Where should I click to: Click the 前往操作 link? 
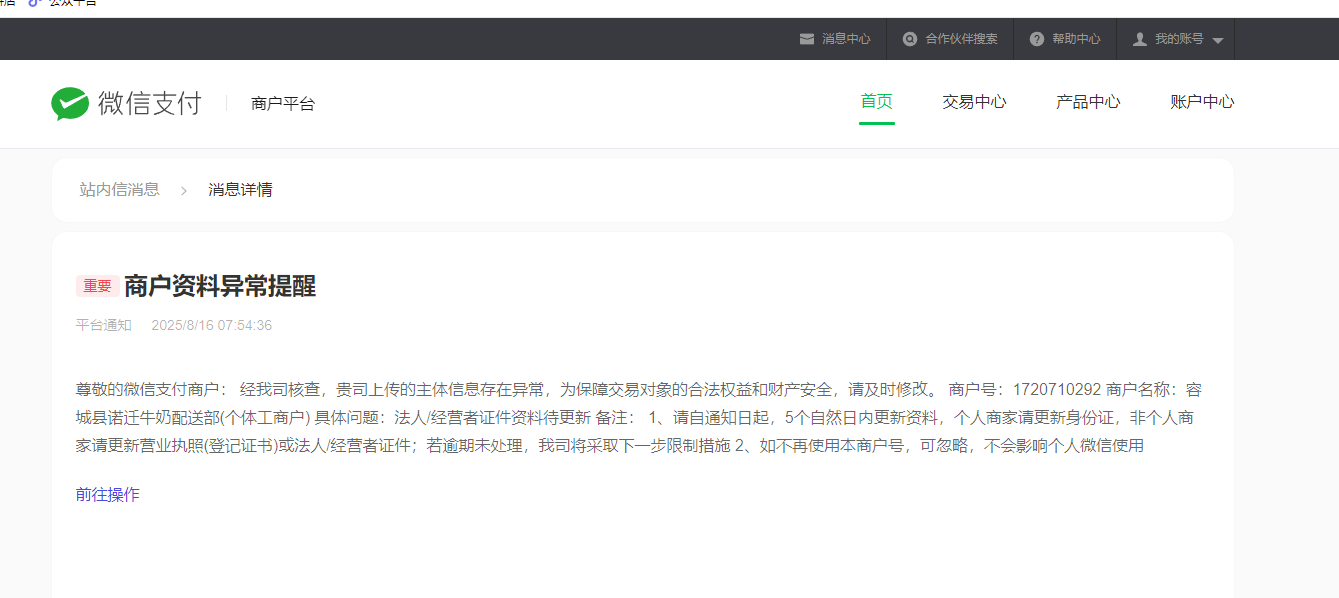click(108, 494)
